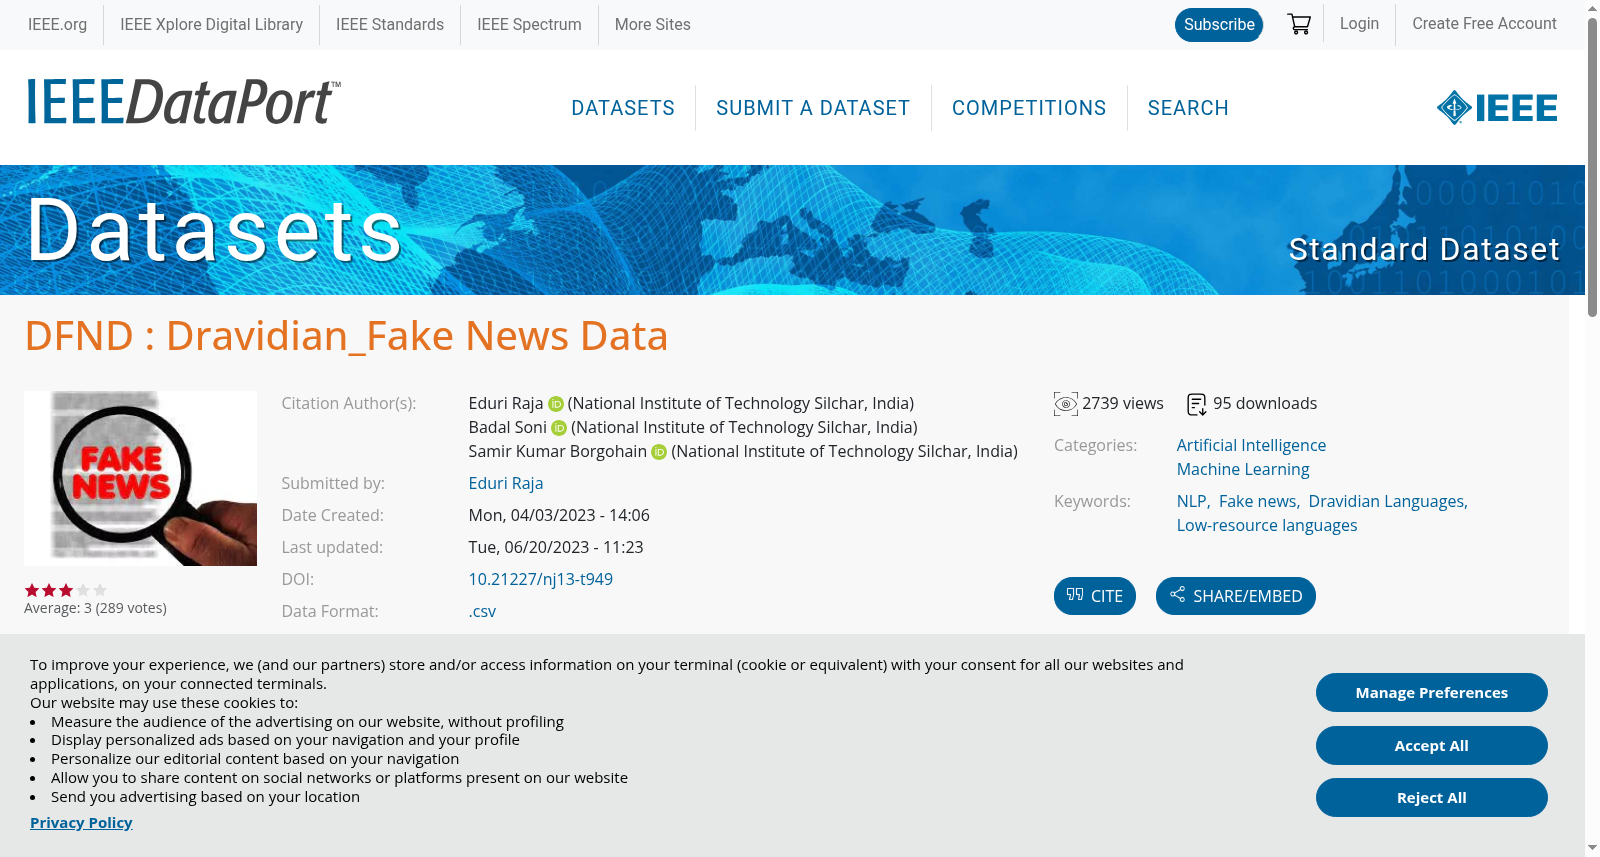Click the IEEE logo at right
Image resolution: width=1600 pixels, height=857 pixels.
[x=1497, y=108]
